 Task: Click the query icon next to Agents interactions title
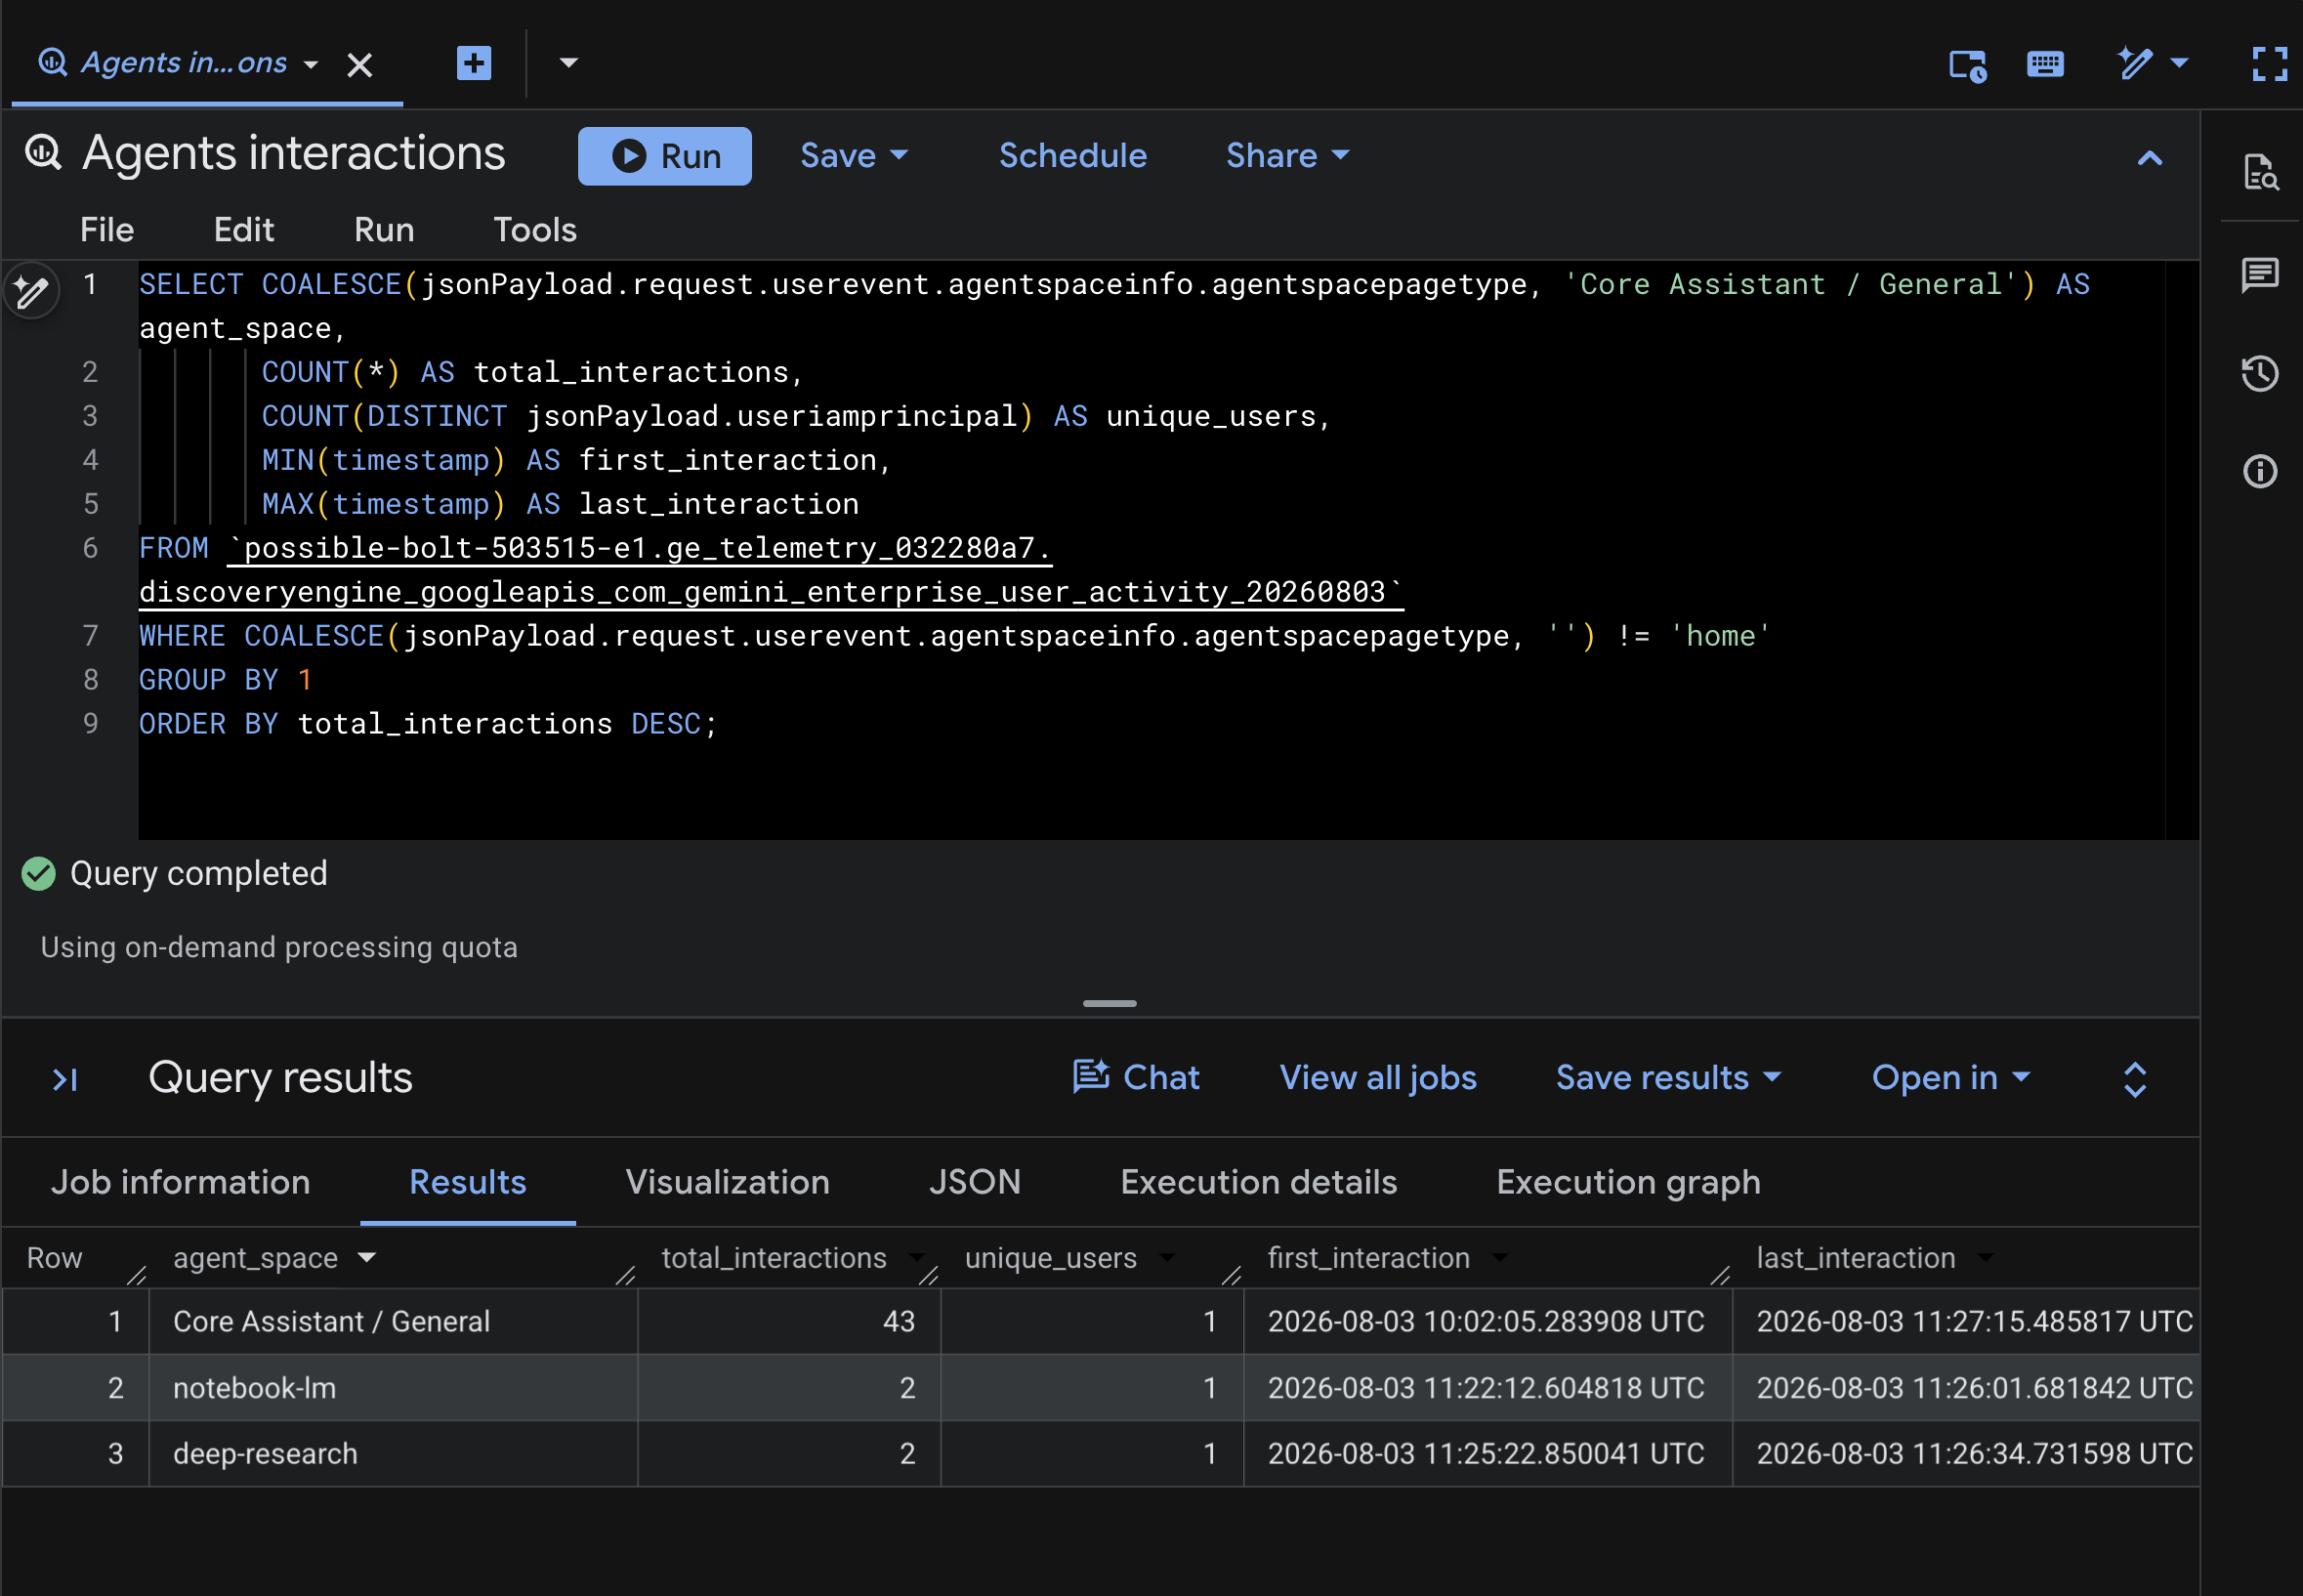pos(43,153)
